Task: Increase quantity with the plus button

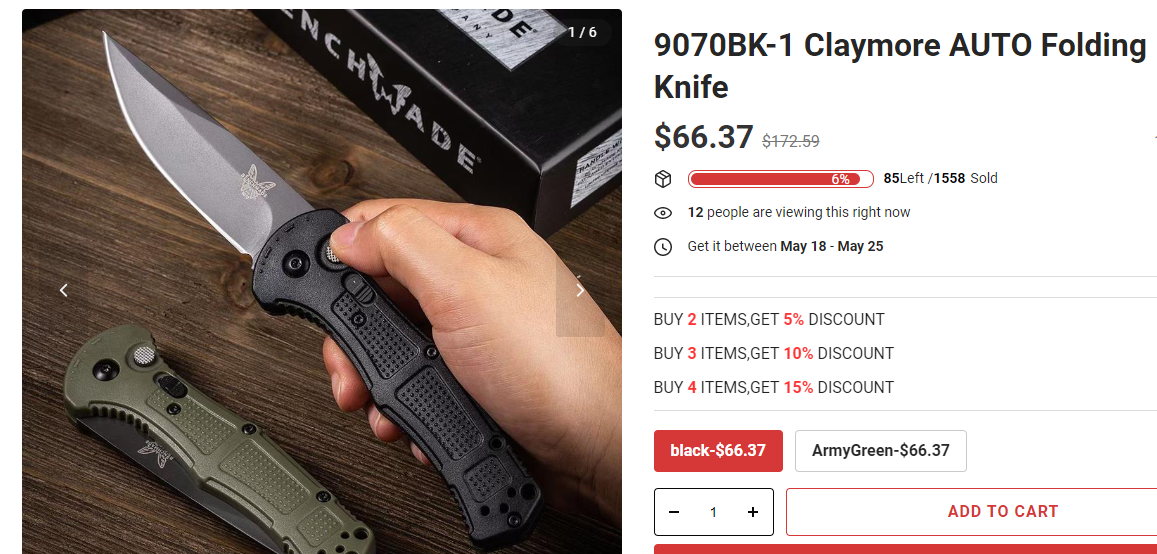Action: pos(753,512)
